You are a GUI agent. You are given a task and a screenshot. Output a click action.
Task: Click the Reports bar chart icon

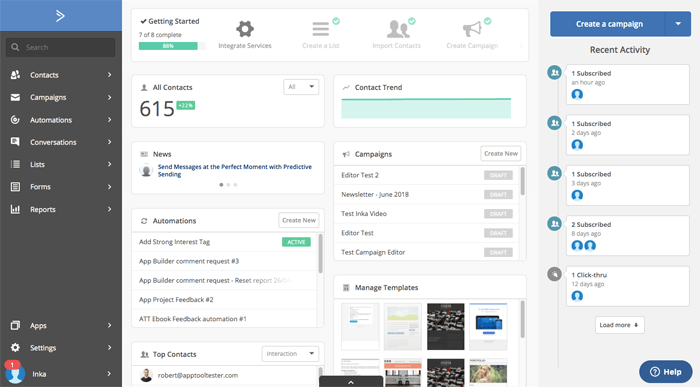click(15, 209)
